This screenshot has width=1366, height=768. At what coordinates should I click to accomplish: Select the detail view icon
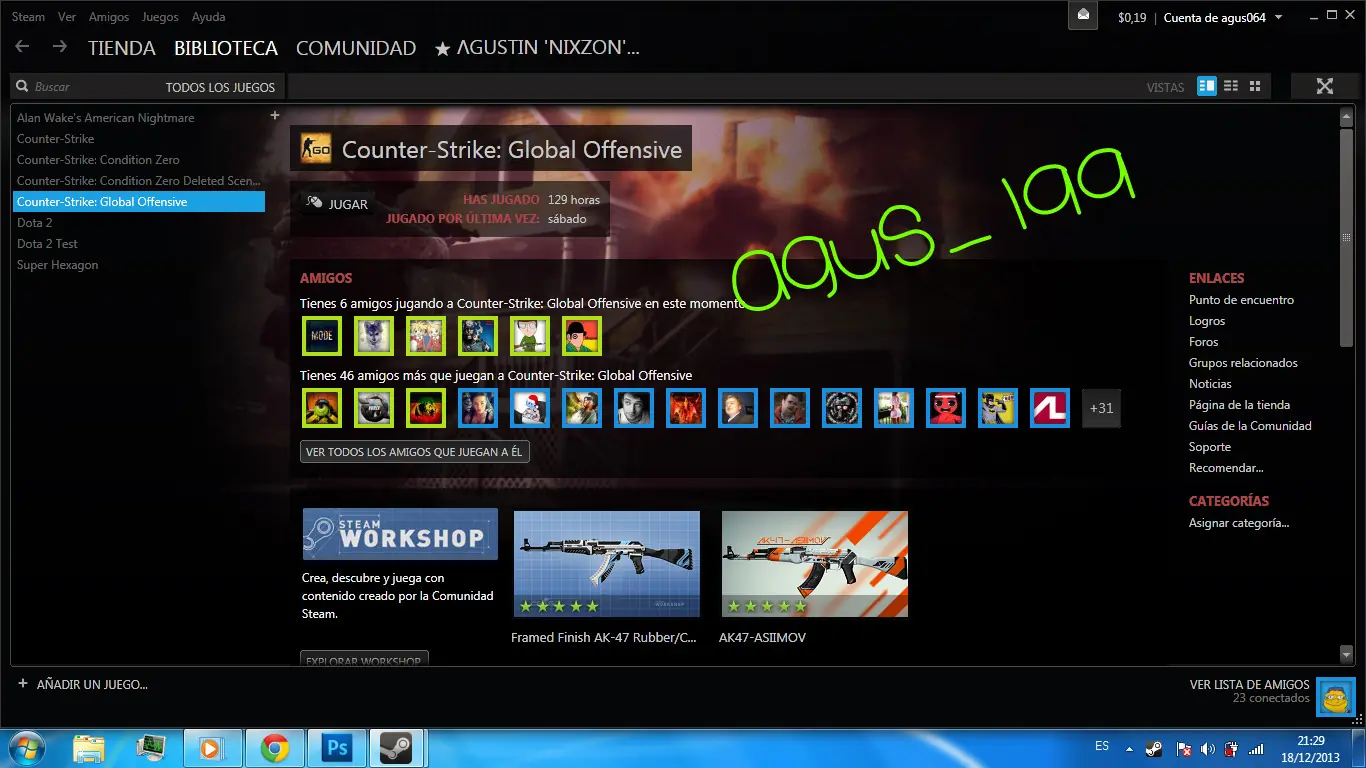tap(1207, 86)
